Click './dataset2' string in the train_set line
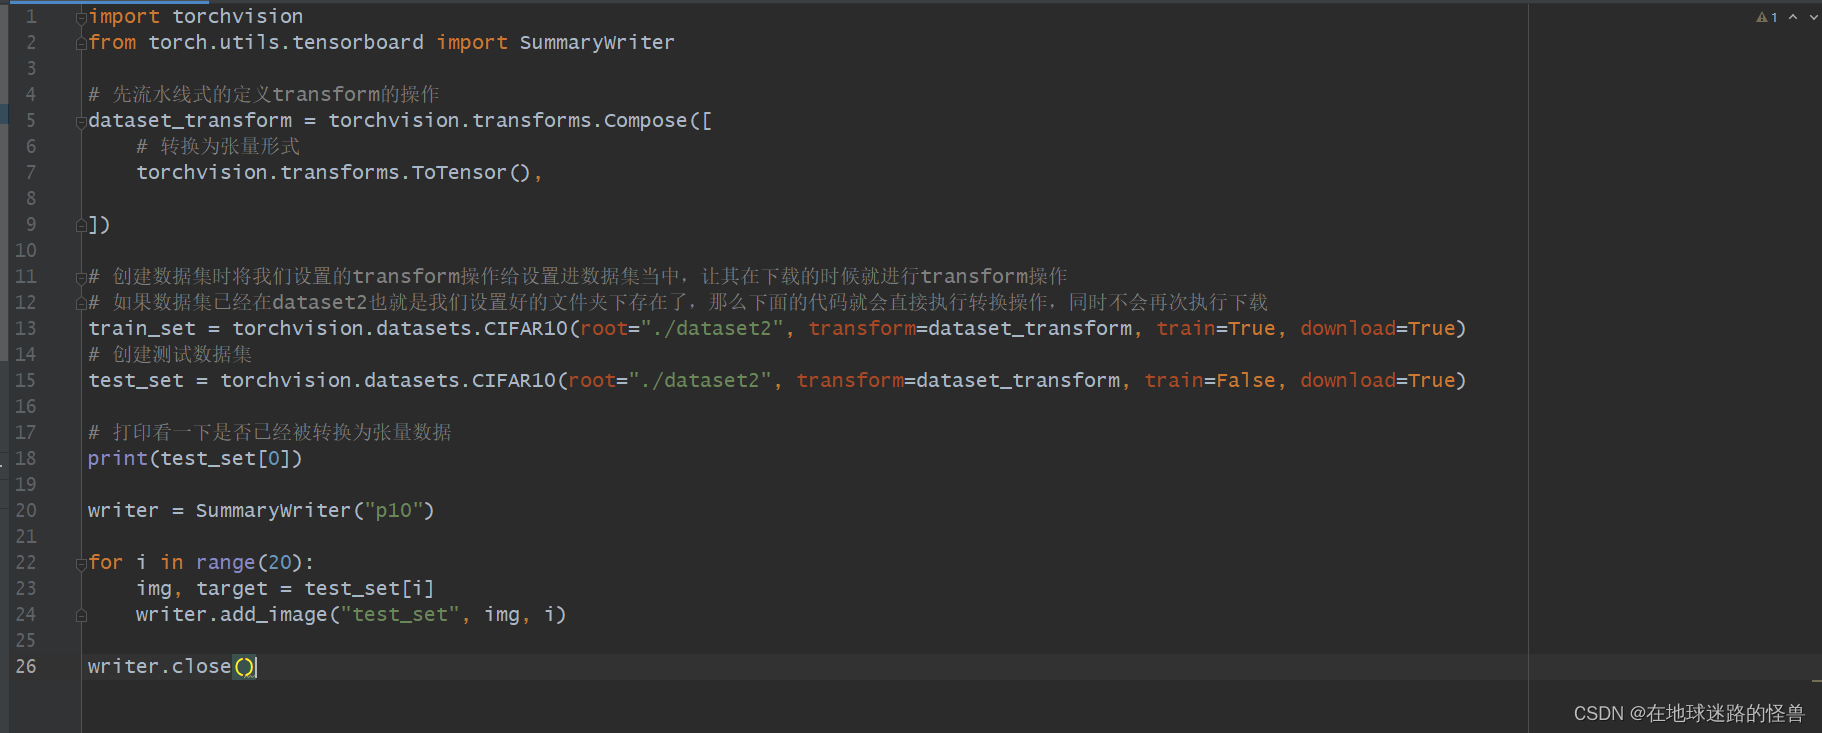 pos(712,328)
